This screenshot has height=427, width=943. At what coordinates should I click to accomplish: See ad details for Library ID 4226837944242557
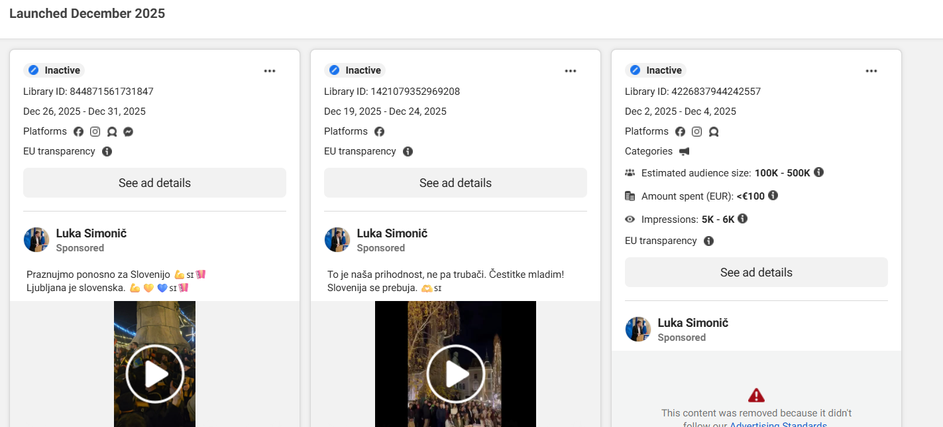pos(756,272)
